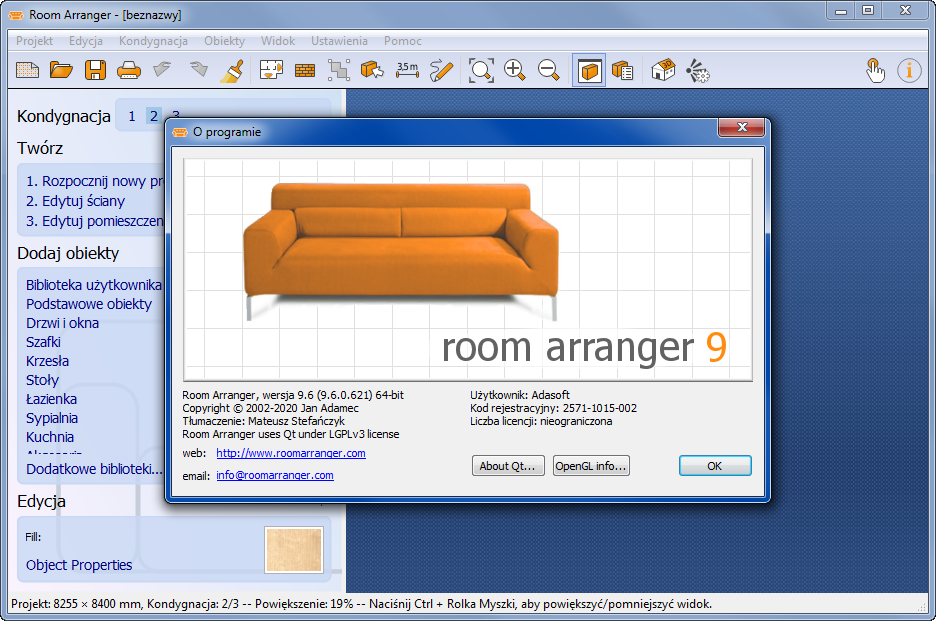Click the wood Fill texture swatch

(294, 550)
